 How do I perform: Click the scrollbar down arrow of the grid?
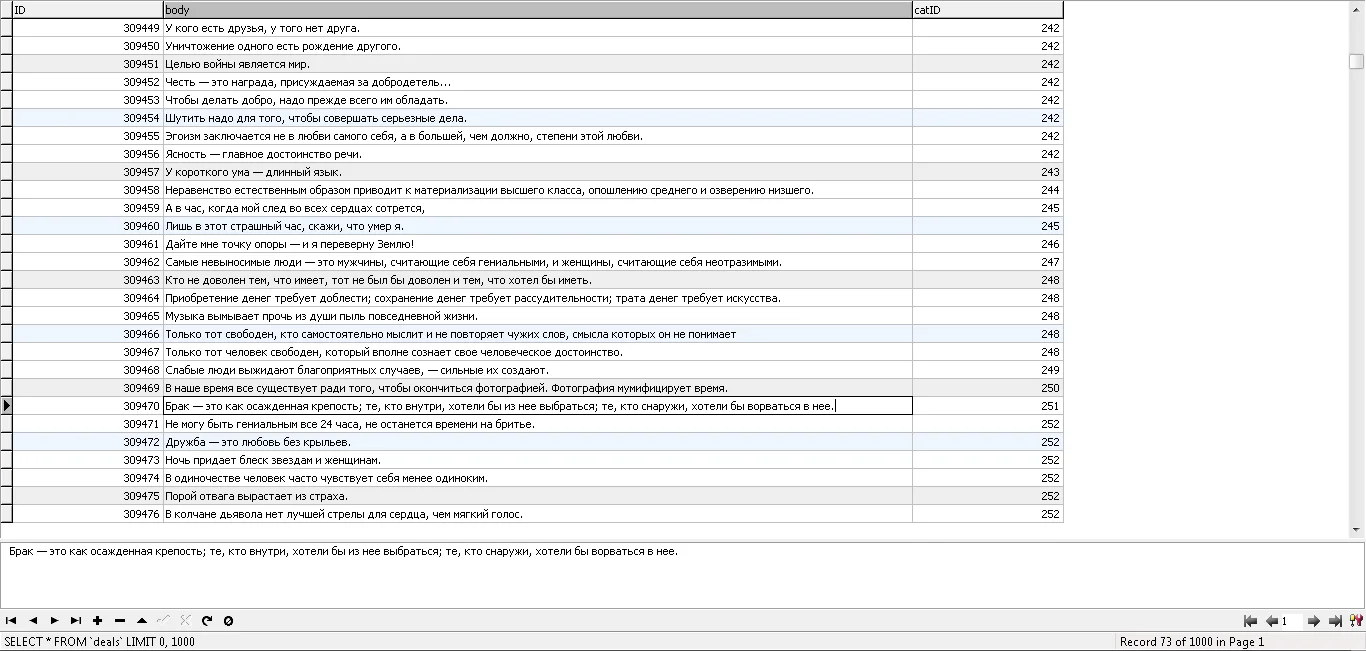[1356, 530]
